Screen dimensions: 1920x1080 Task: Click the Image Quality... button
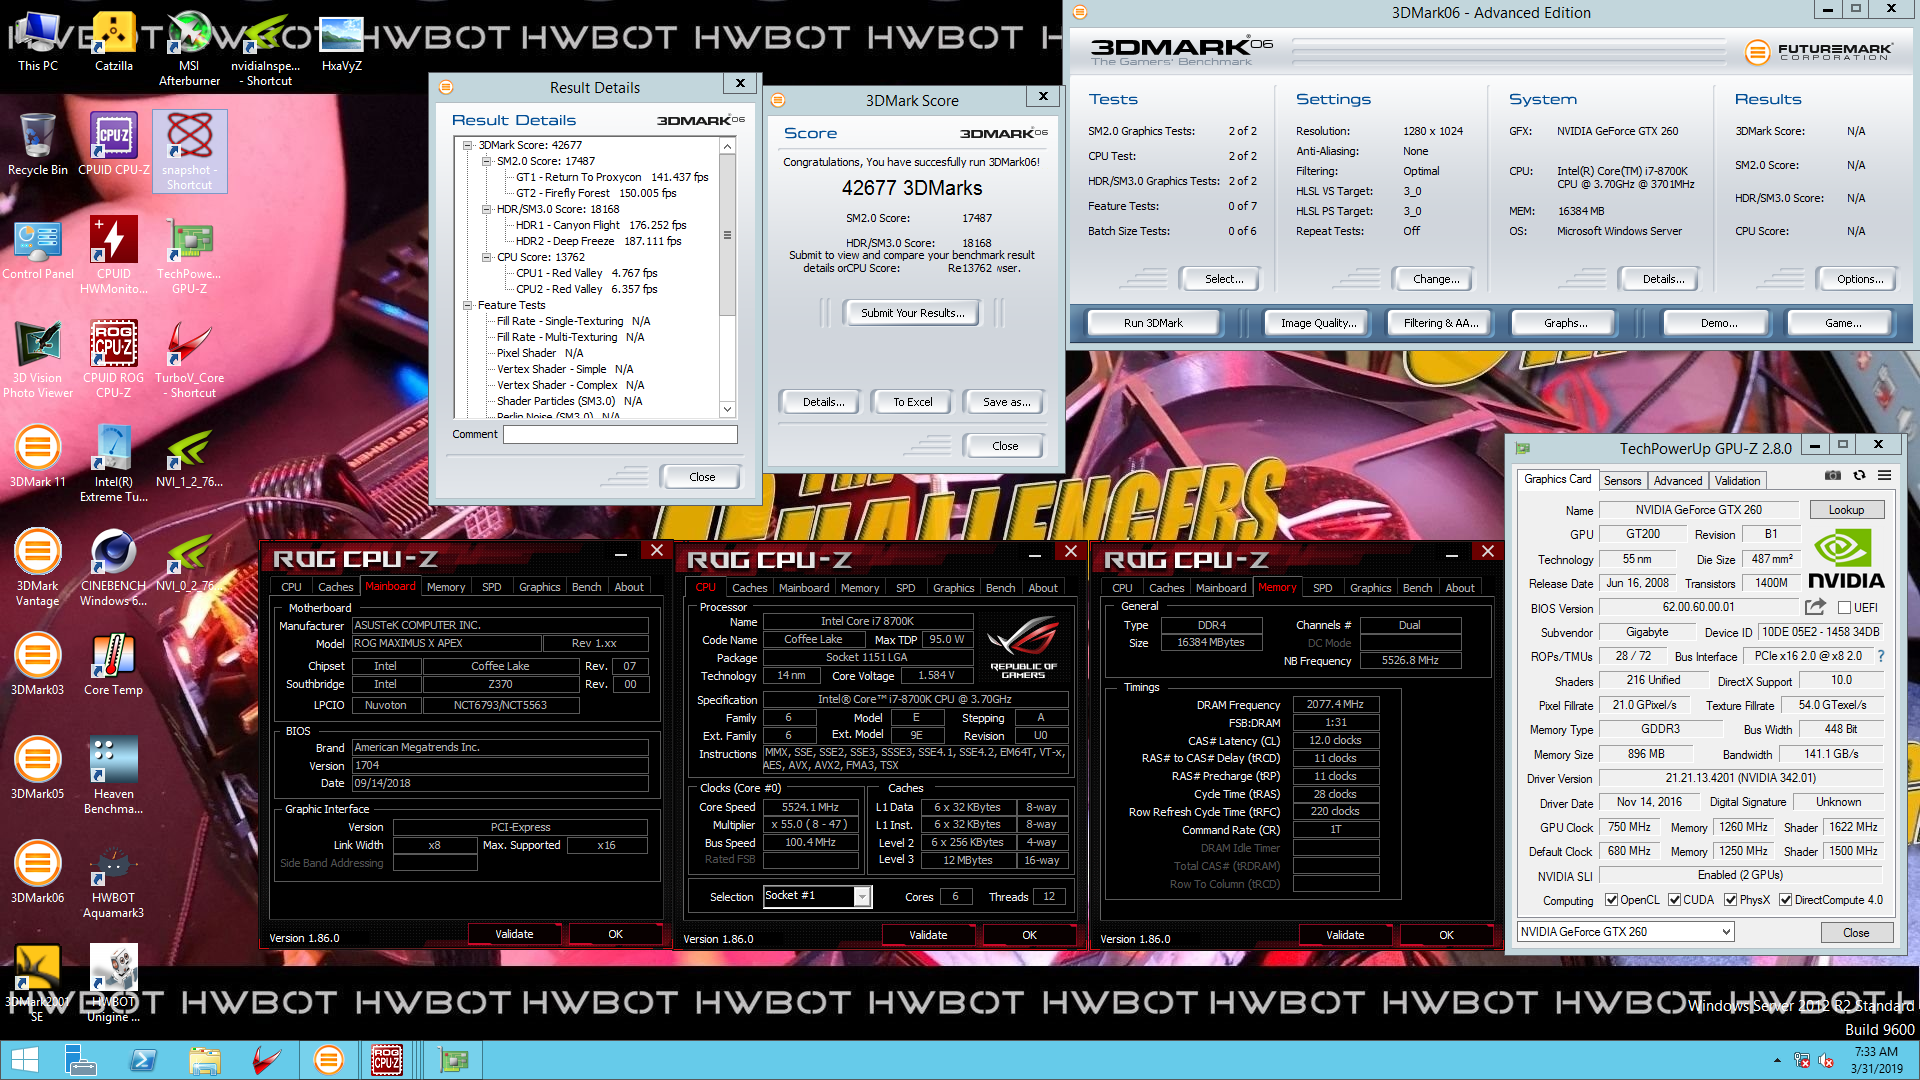point(1318,323)
